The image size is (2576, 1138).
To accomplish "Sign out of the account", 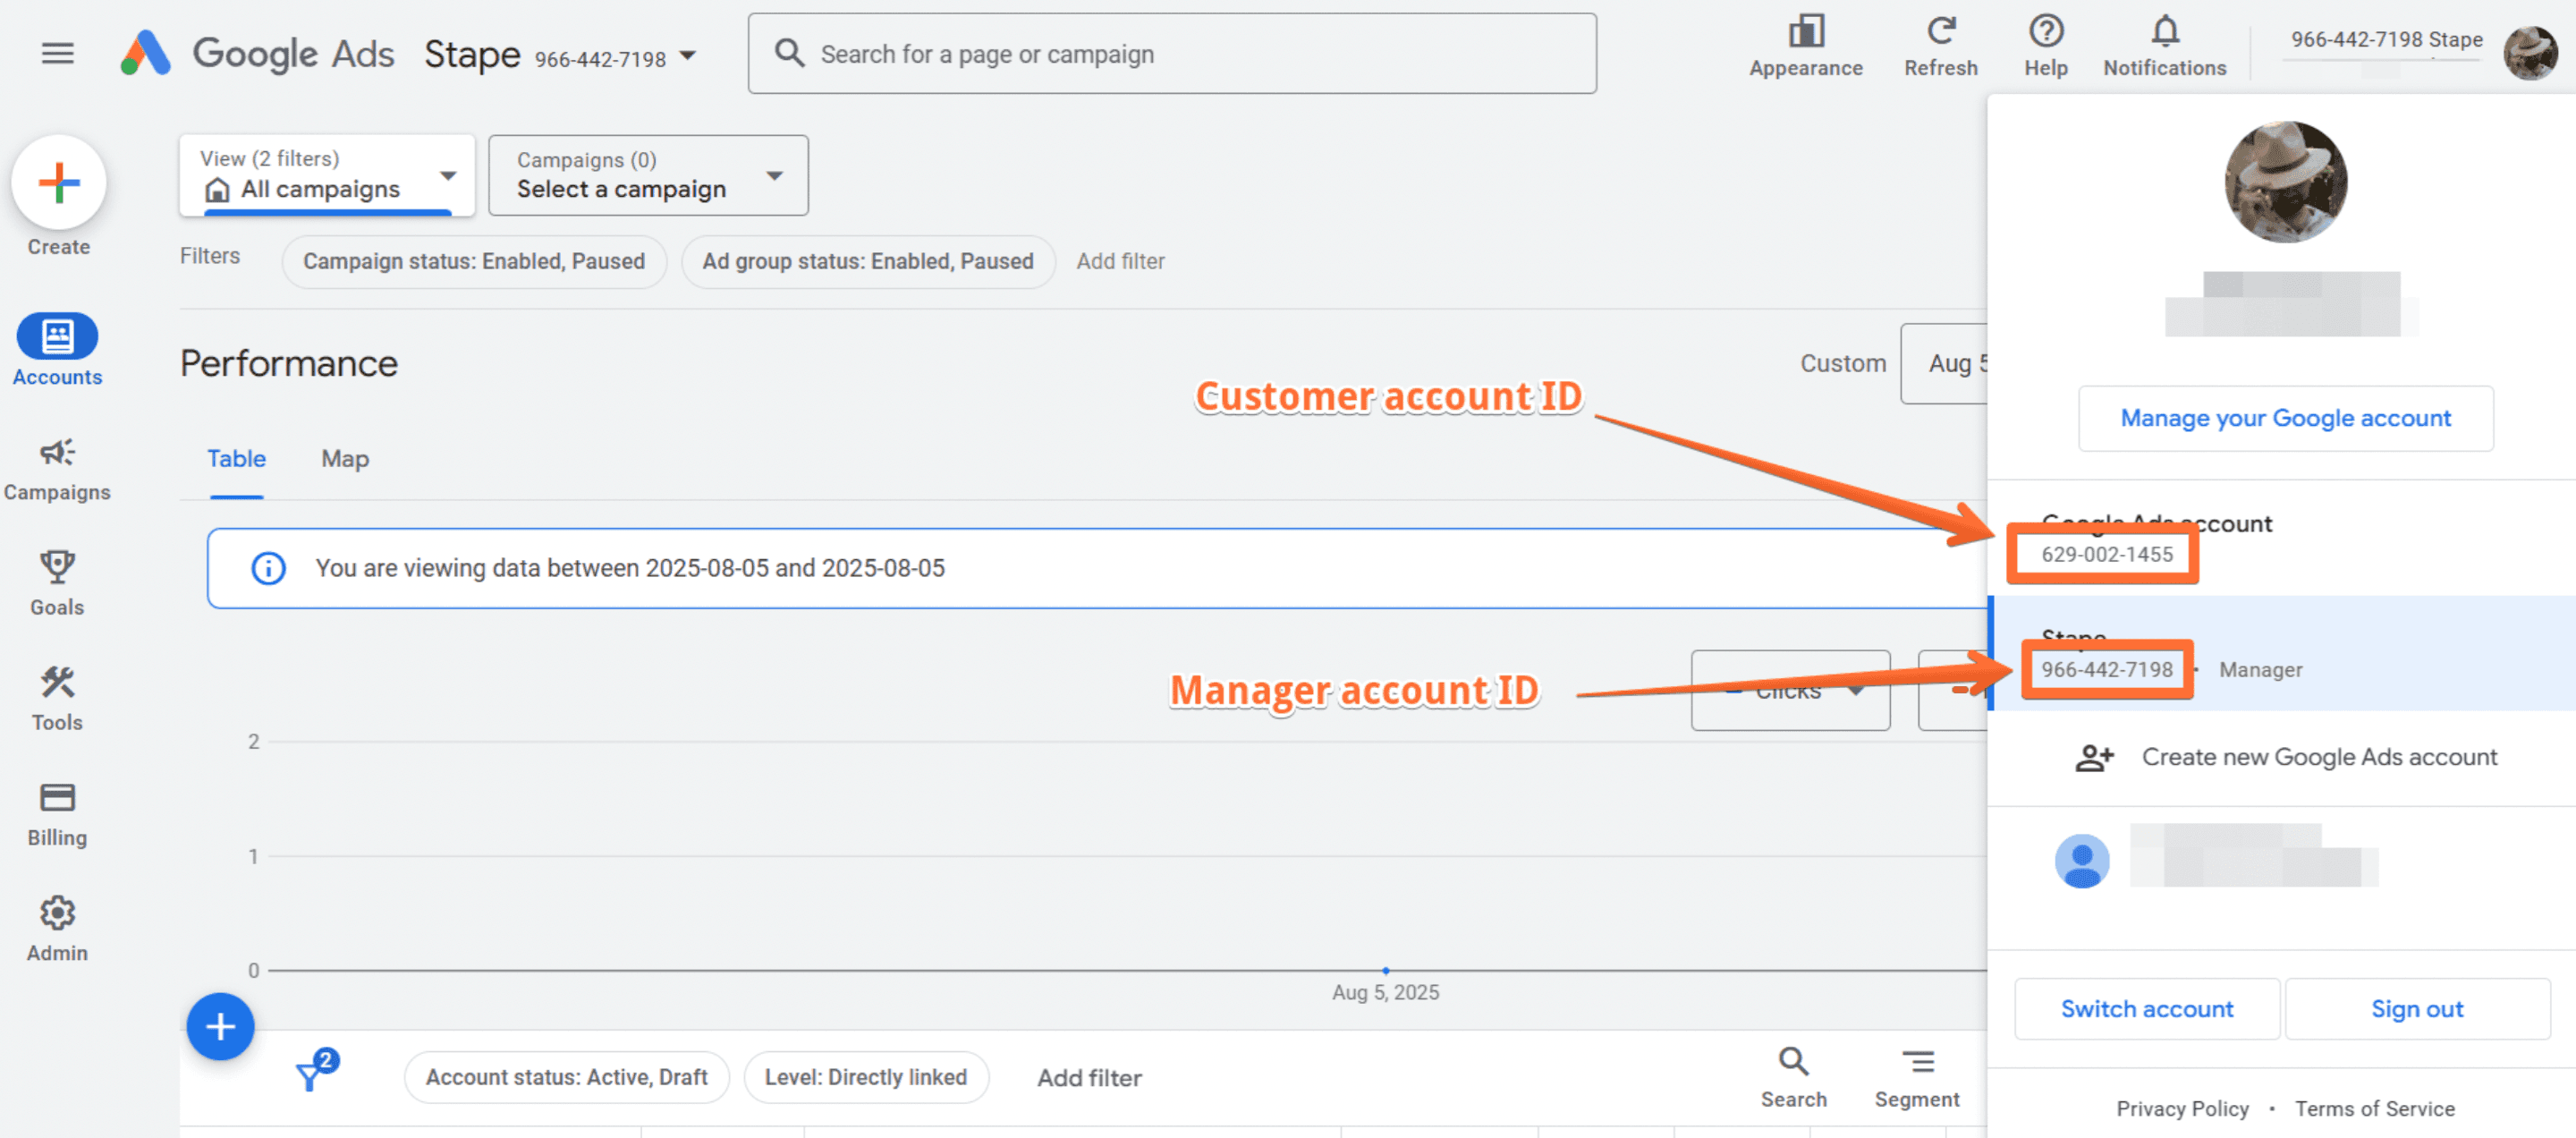I will 2417,1008.
